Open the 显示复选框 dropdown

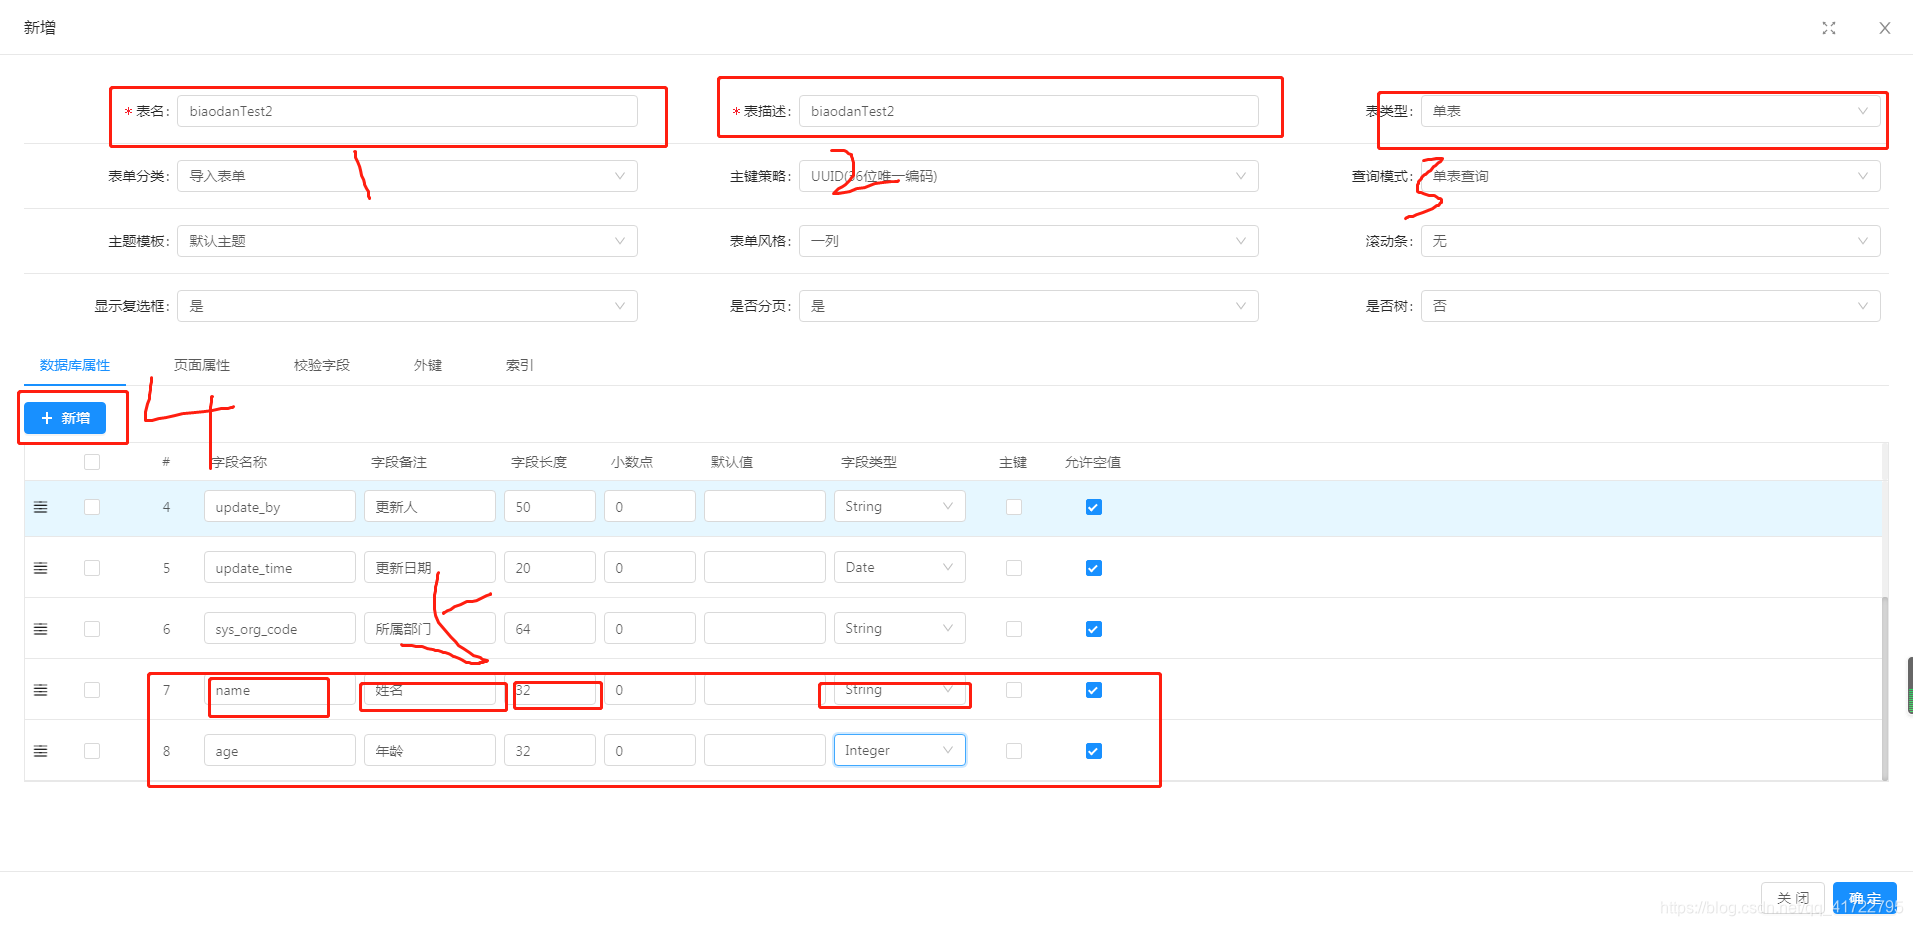407,306
